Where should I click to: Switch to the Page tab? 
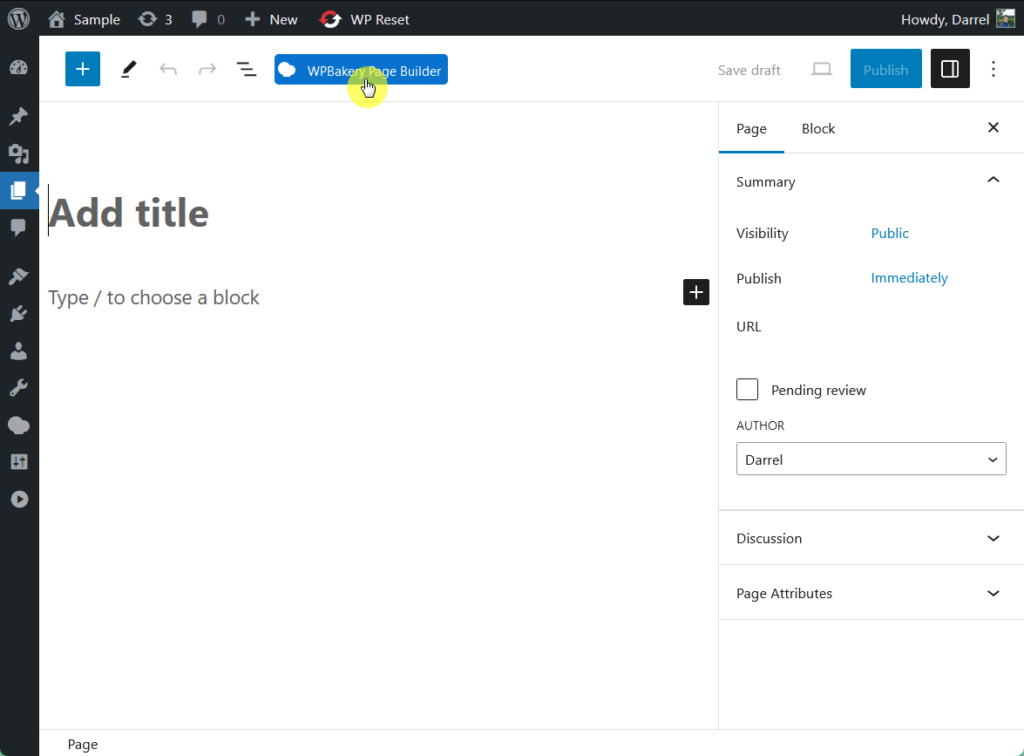[x=751, y=129]
